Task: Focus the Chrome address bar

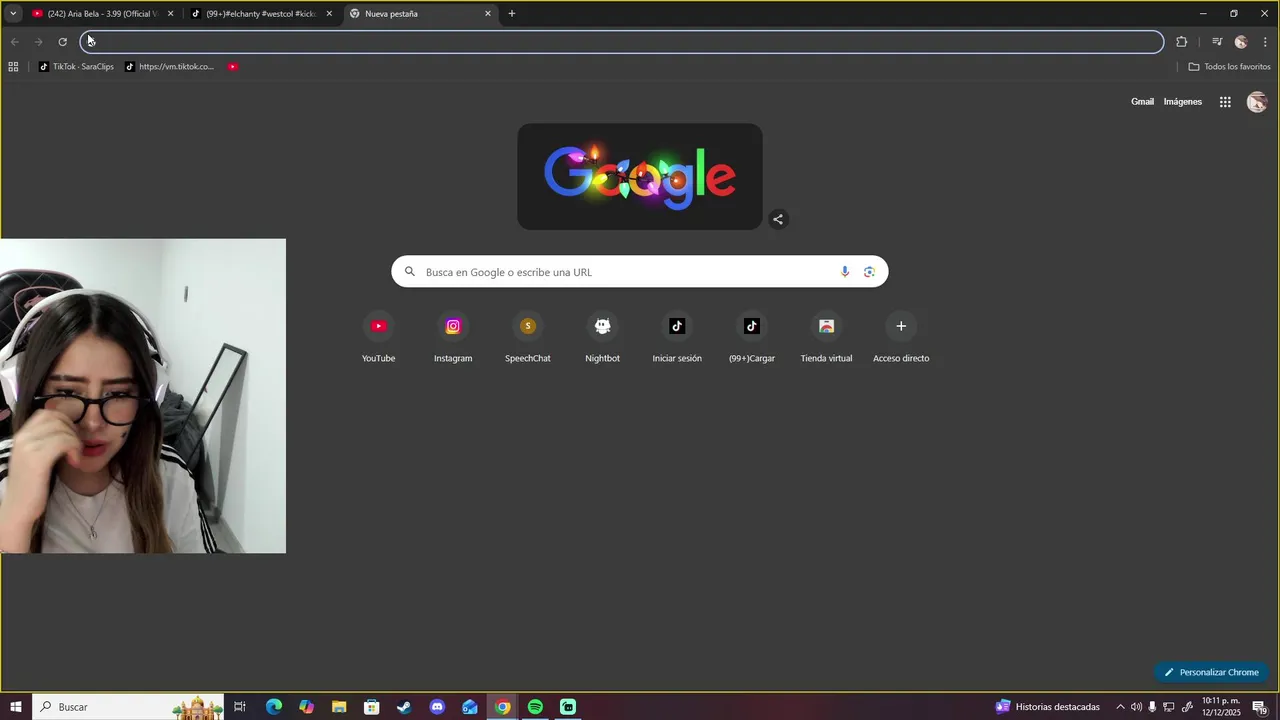Action: tap(622, 42)
